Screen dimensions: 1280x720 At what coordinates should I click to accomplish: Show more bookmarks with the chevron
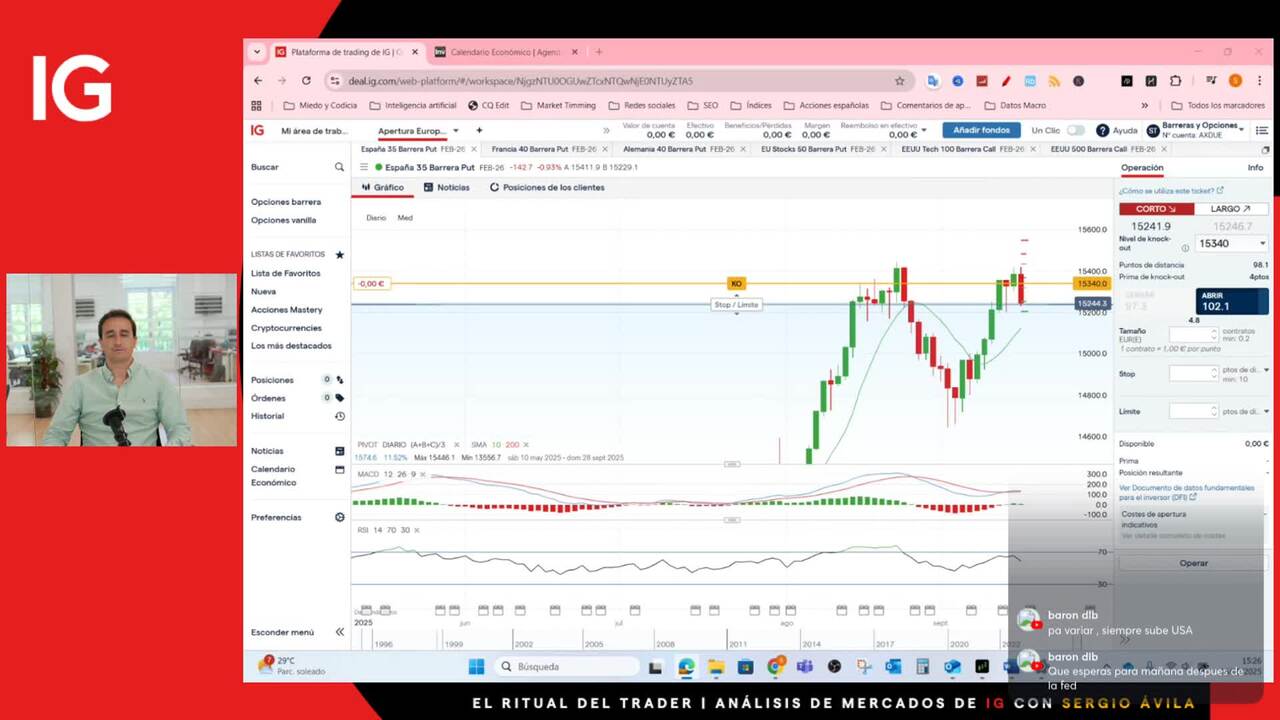(1145, 105)
